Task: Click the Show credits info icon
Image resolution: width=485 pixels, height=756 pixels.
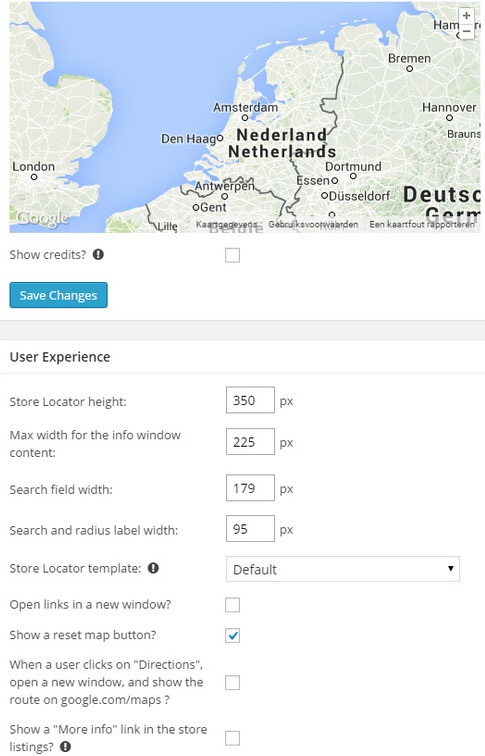Action: point(98,254)
